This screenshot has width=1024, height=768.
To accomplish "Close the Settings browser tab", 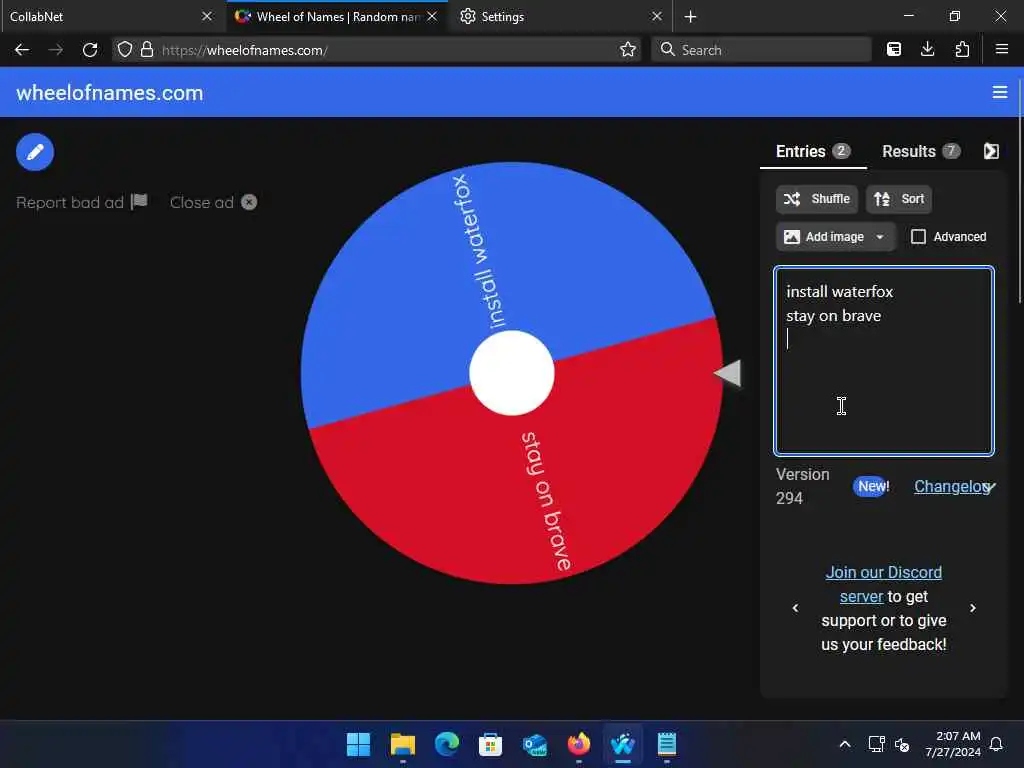I will coord(657,16).
